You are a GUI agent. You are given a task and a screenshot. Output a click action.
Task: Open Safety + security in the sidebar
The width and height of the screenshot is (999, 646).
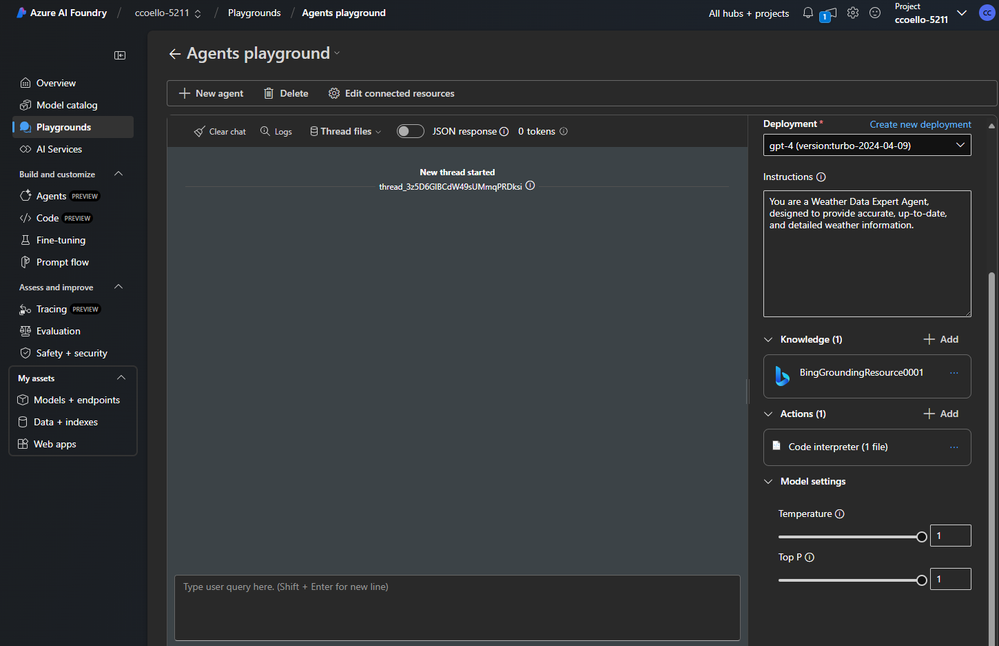pyautogui.click(x=73, y=353)
